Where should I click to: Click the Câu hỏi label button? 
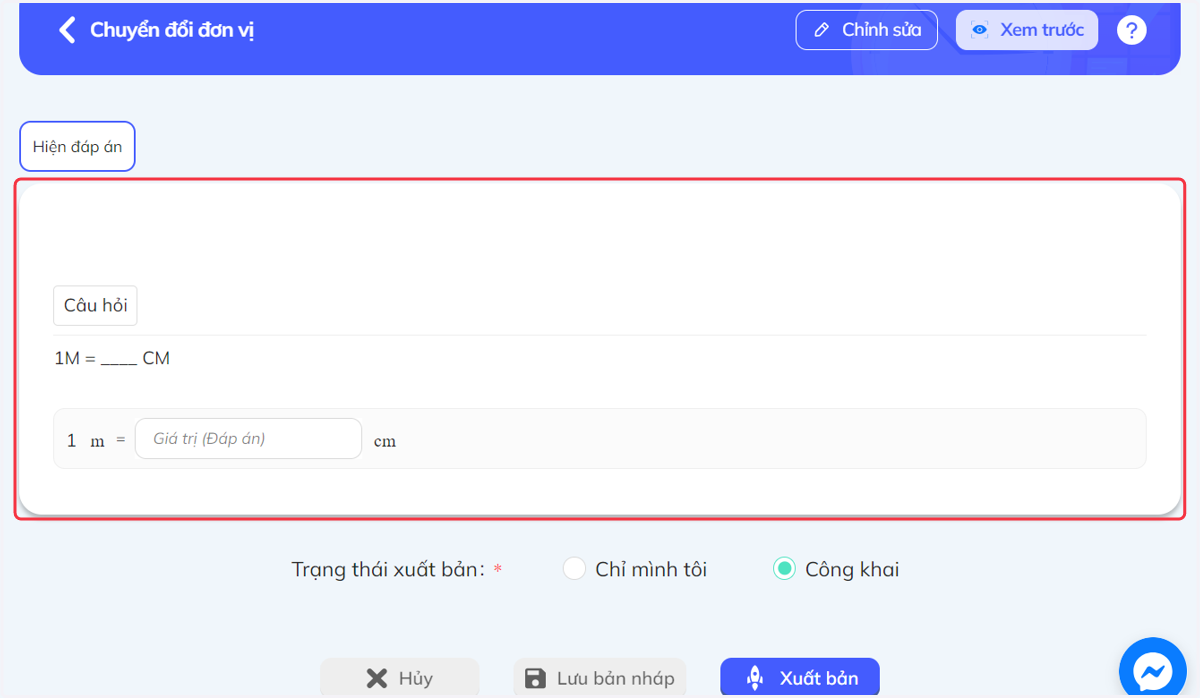[95, 306]
